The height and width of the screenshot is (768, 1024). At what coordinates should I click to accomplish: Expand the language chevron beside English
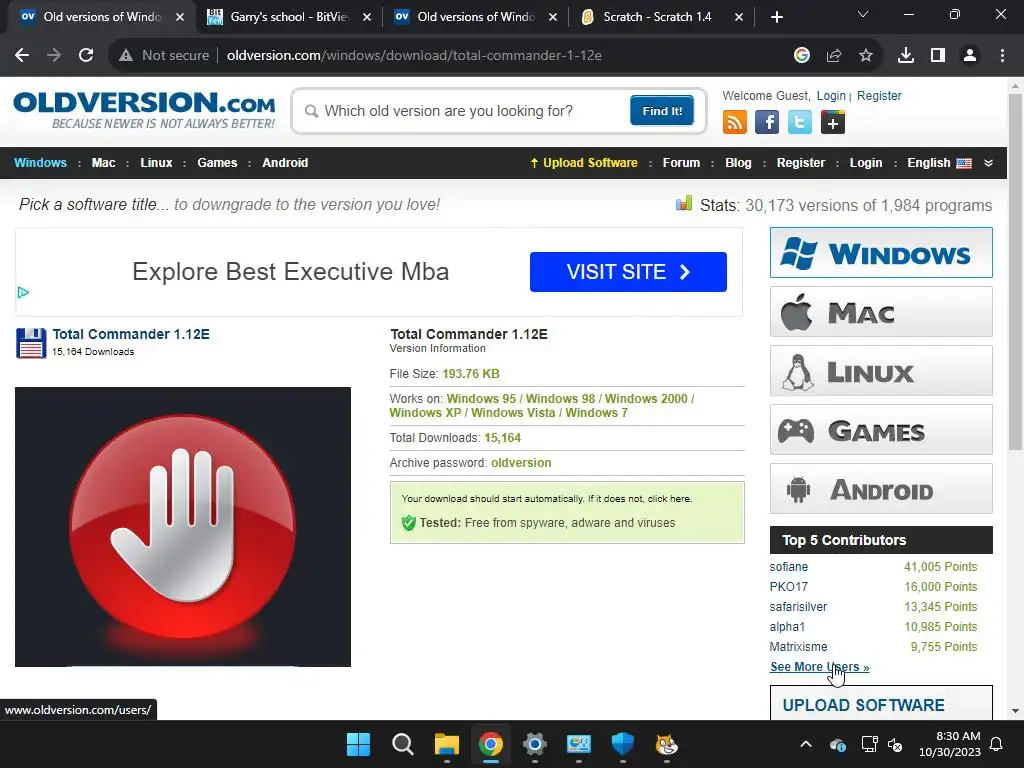pyautogui.click(x=989, y=163)
